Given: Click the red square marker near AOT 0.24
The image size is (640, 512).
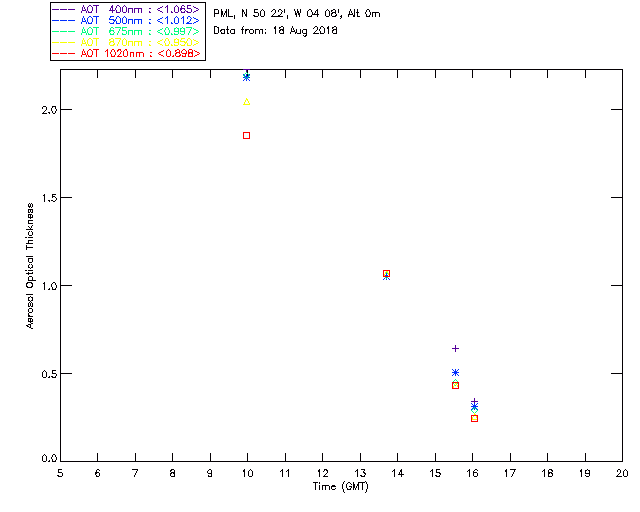Looking at the screenshot, I should point(474,419).
